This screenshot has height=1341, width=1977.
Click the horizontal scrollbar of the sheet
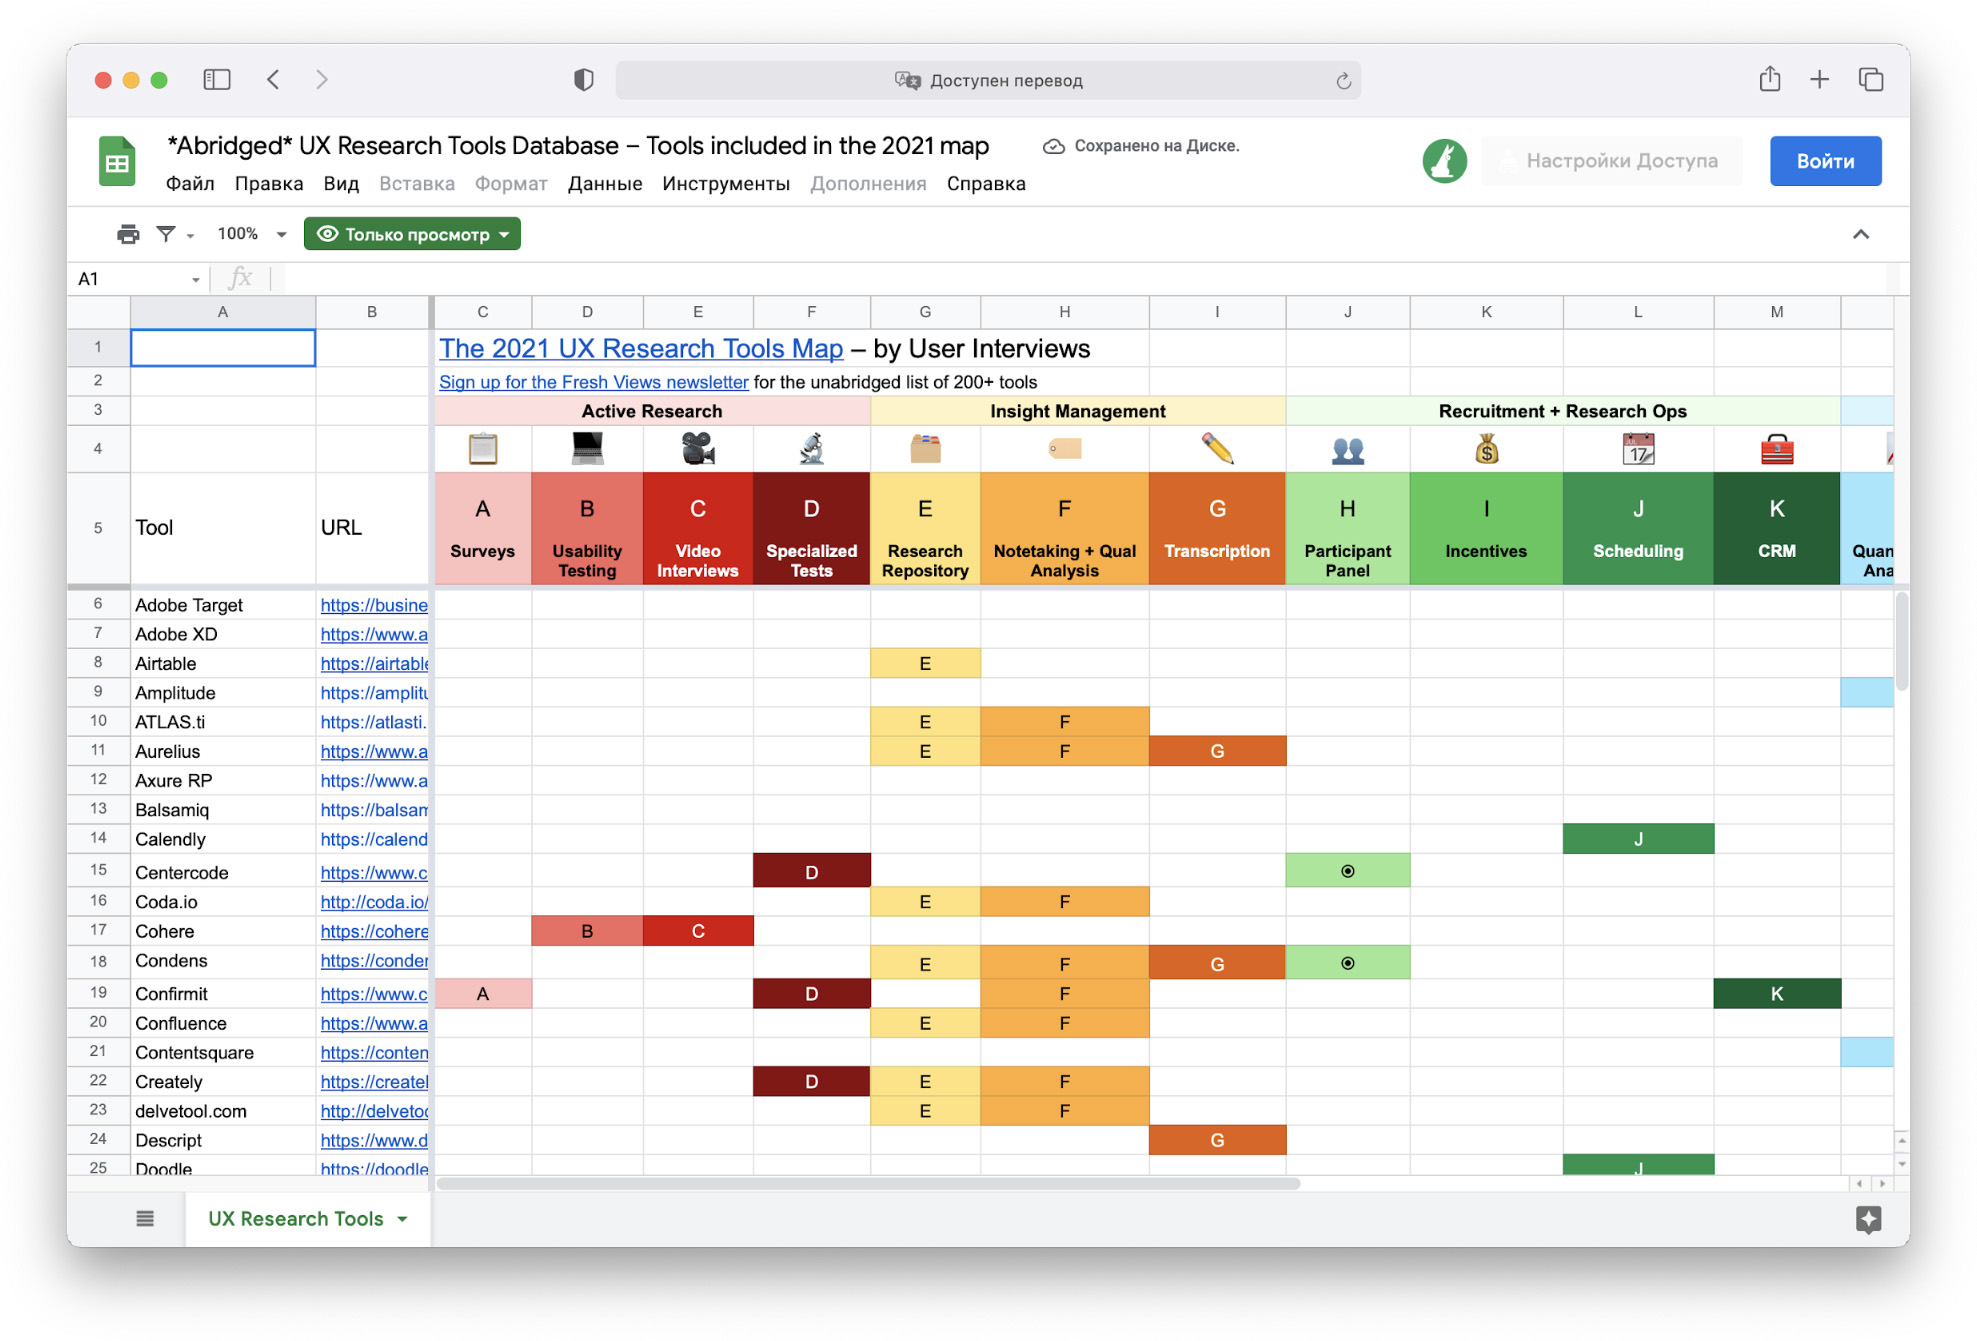click(867, 1184)
